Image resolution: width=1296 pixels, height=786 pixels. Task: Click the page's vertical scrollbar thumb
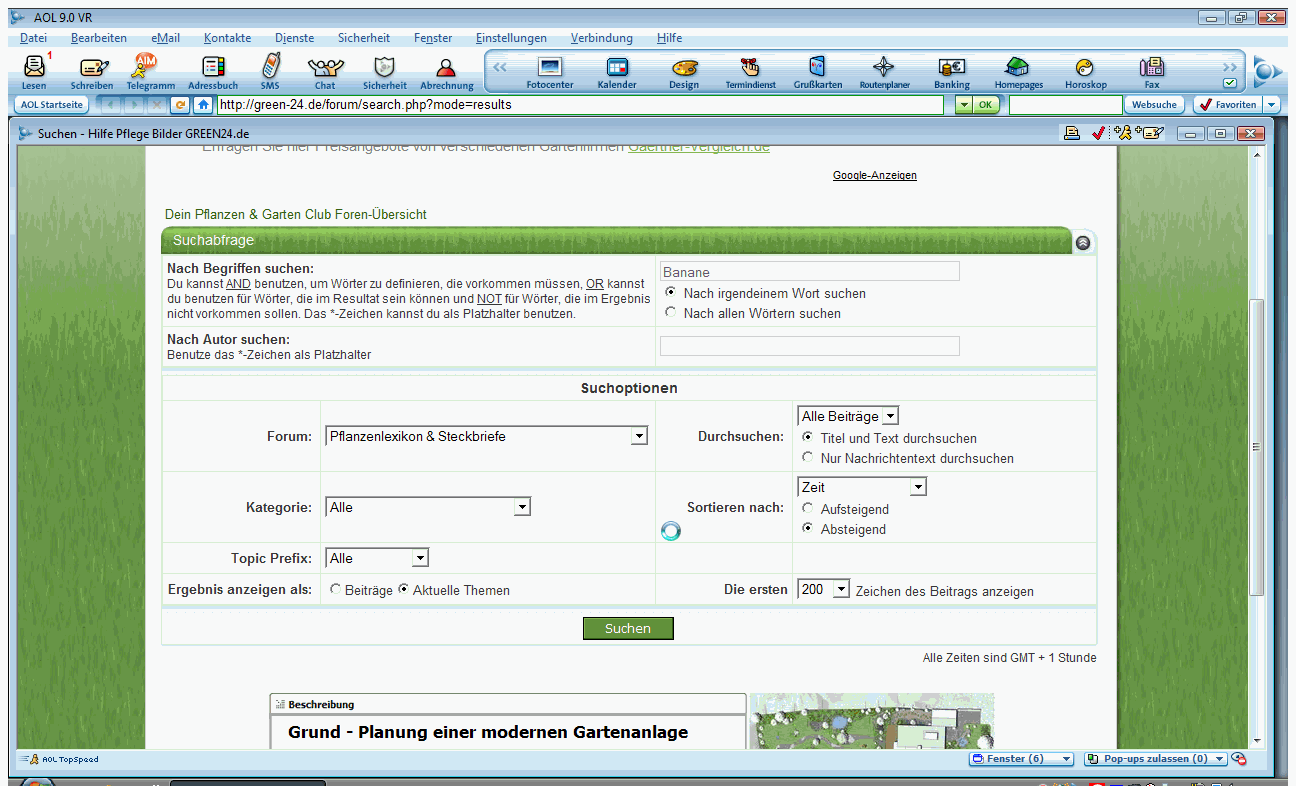1257,445
